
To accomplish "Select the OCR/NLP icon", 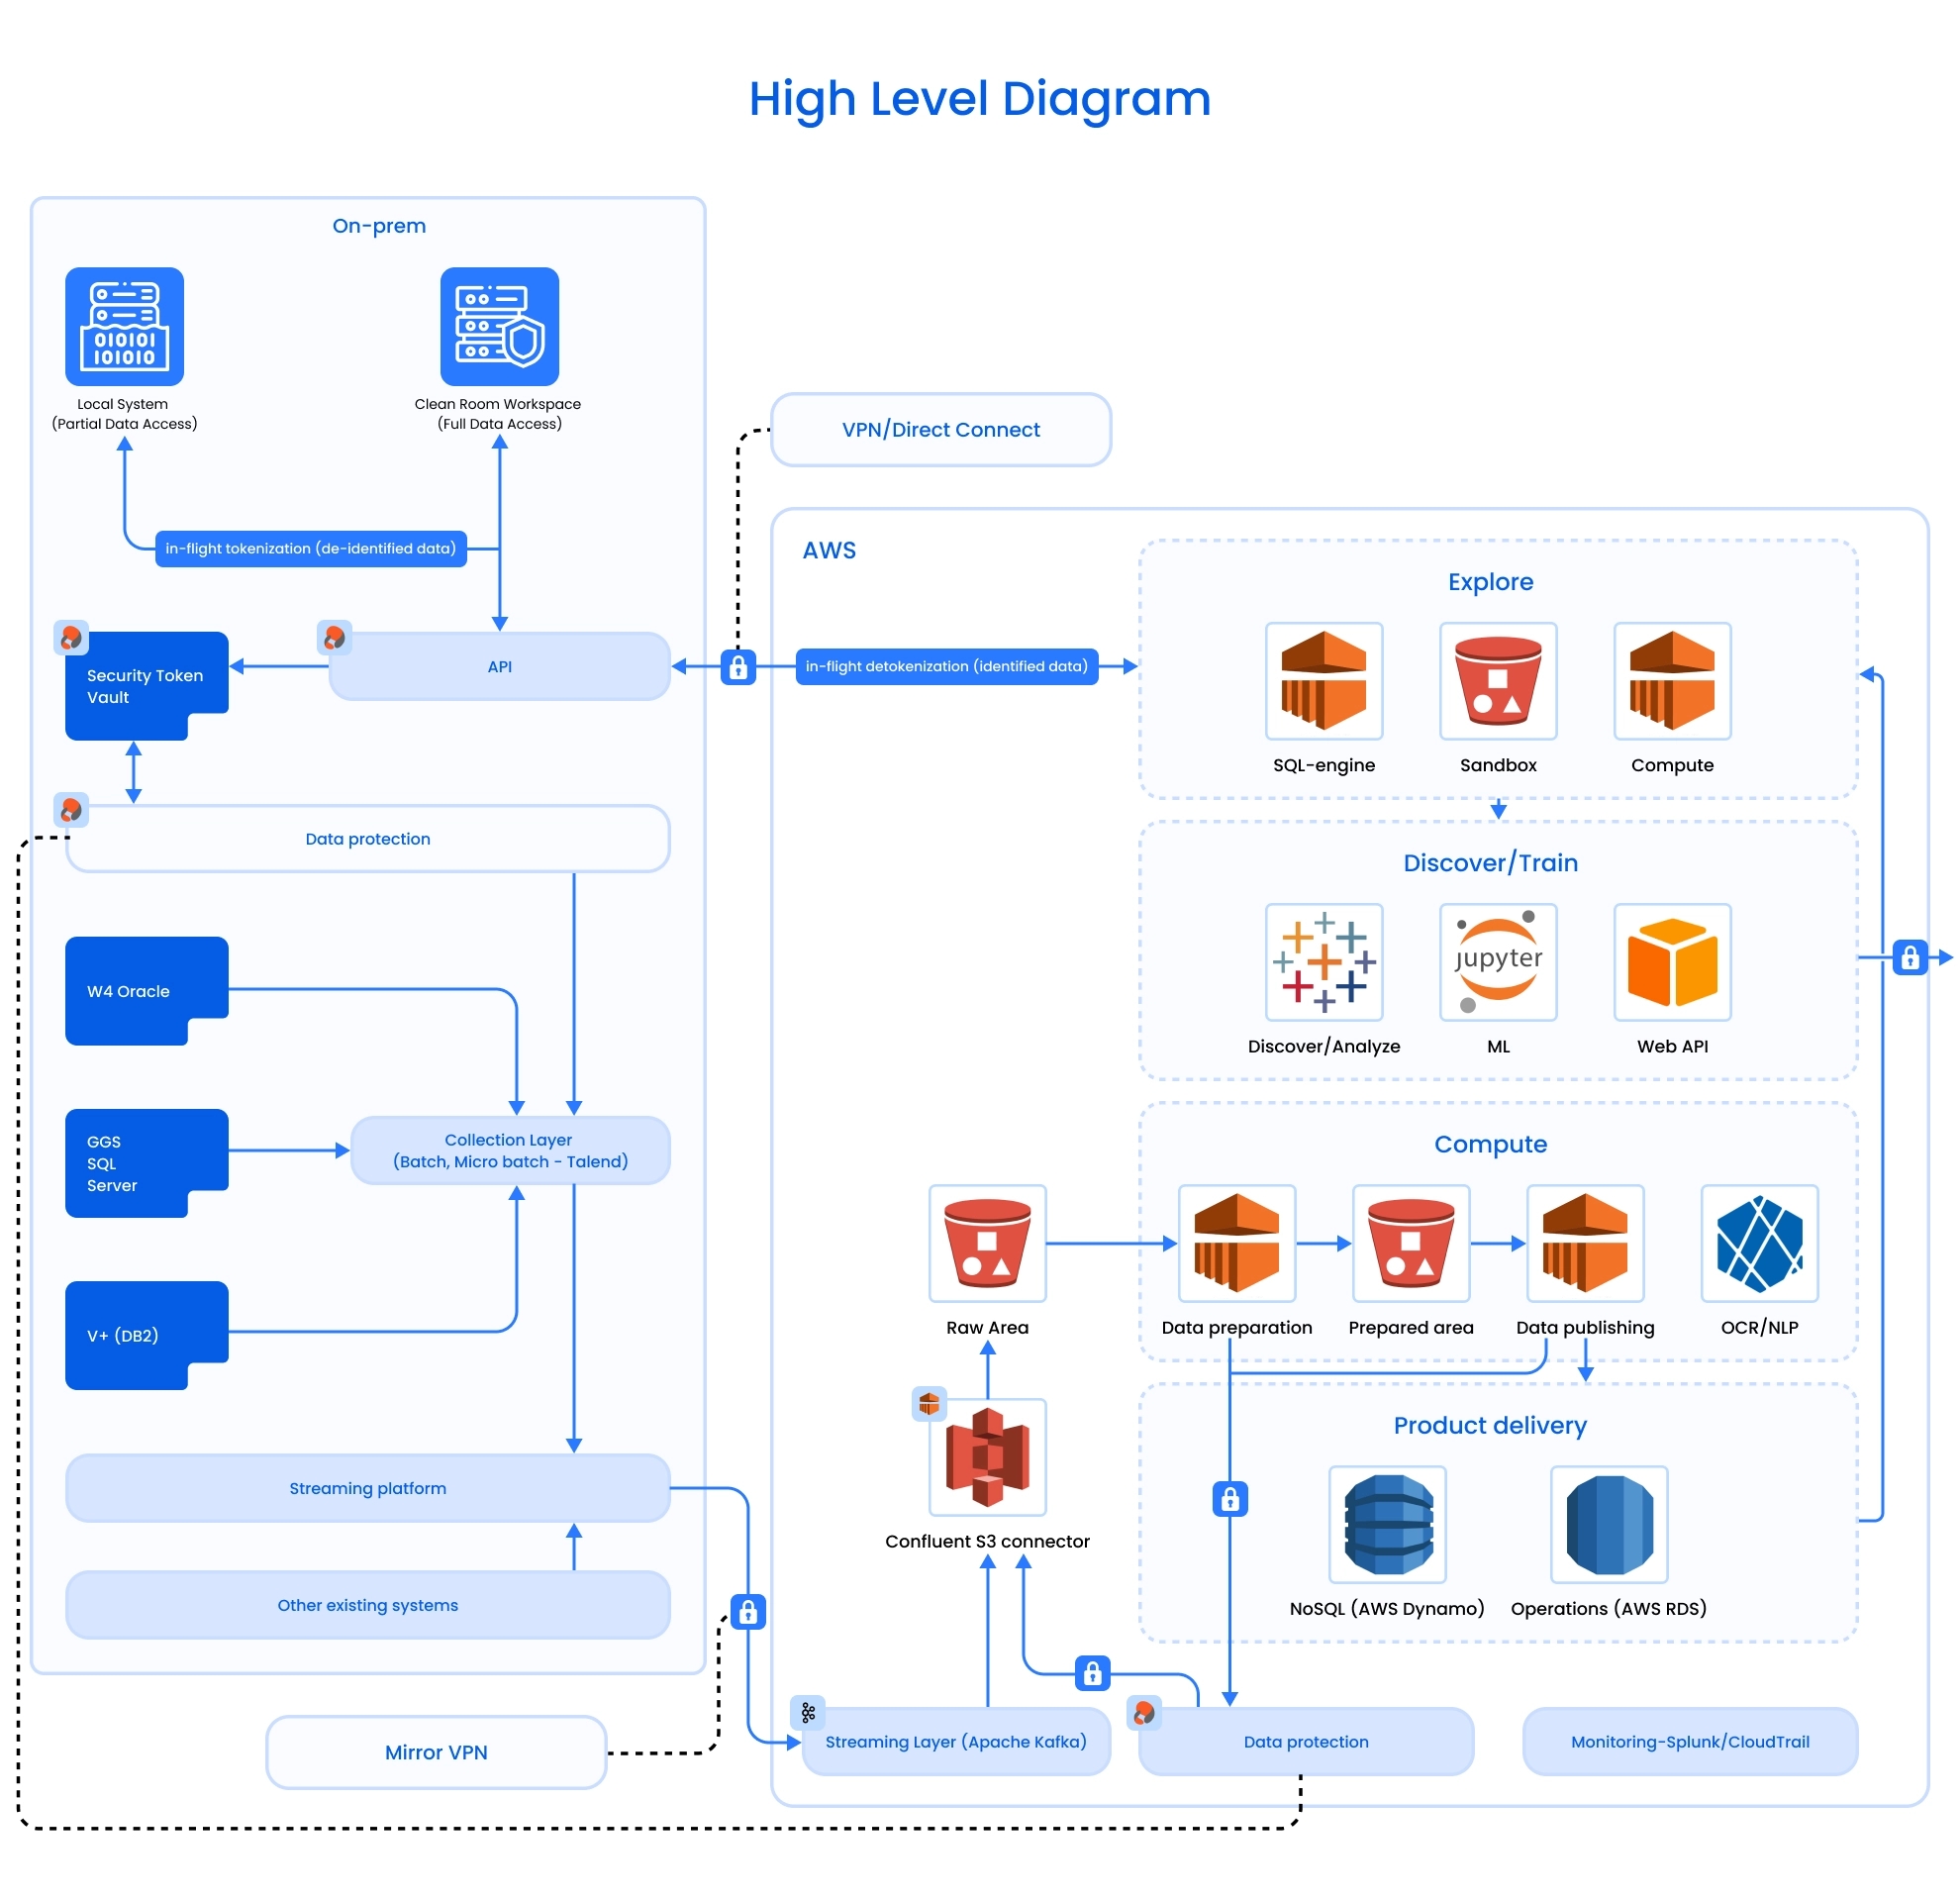I will pyautogui.click(x=1759, y=1243).
